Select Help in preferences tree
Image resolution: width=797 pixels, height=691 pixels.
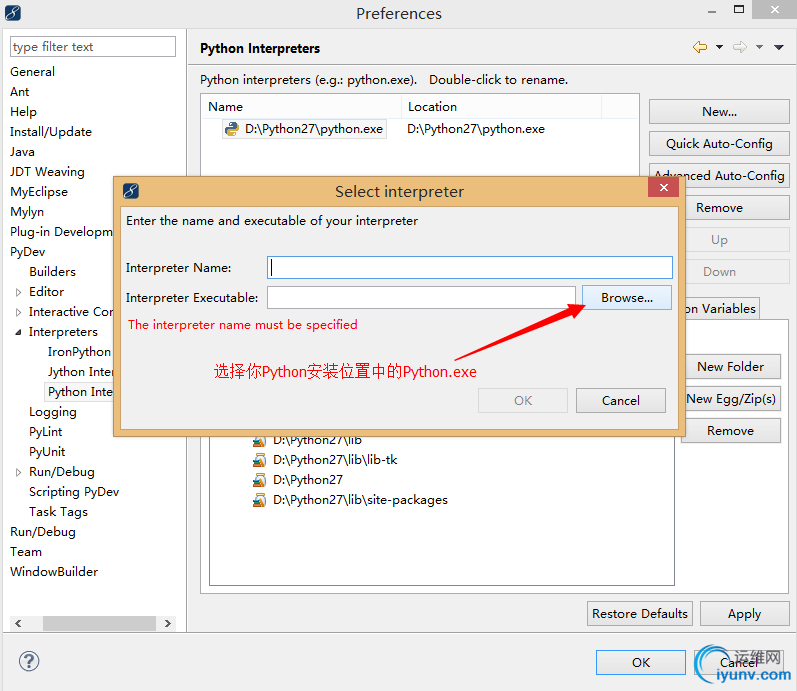23,112
